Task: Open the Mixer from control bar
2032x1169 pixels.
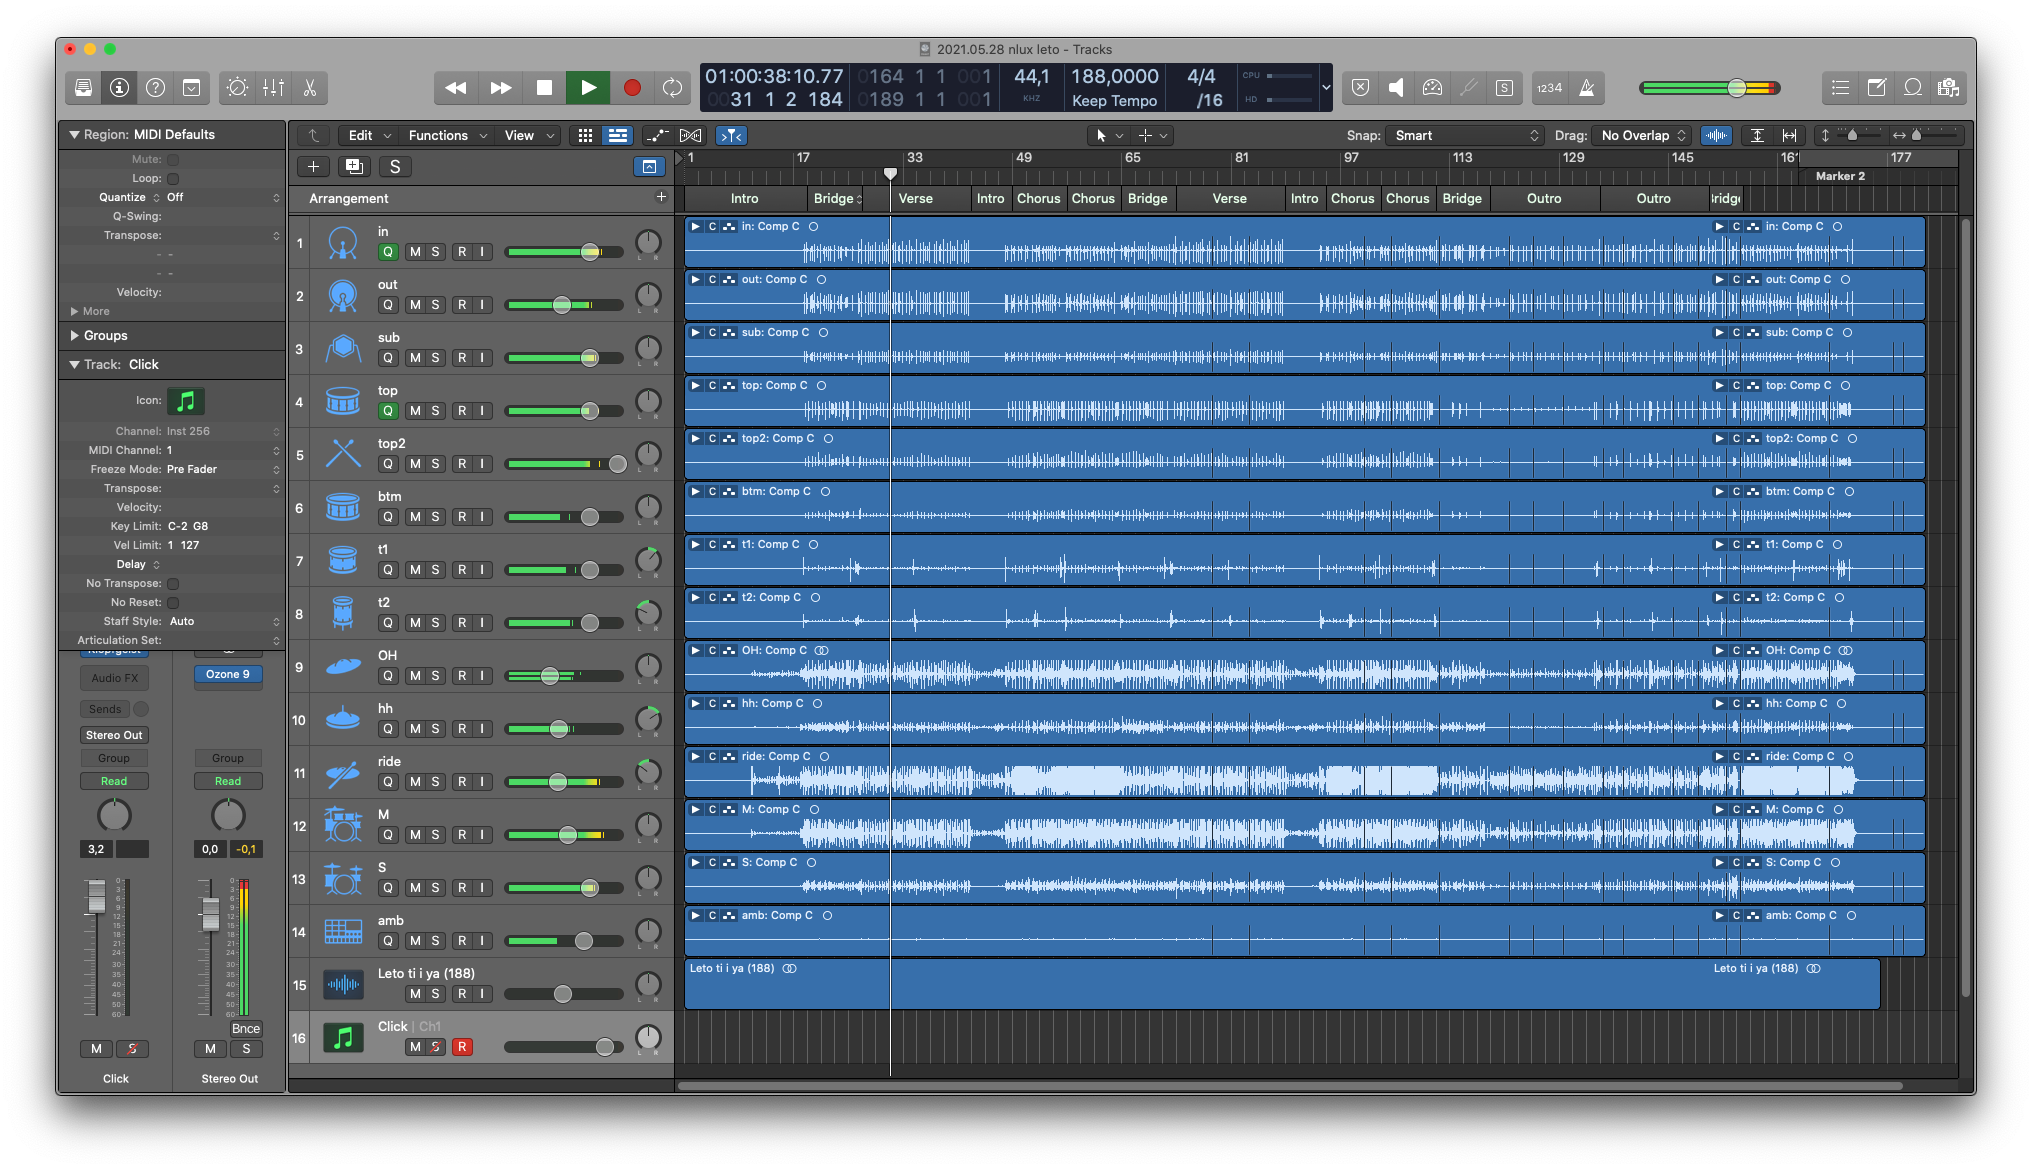Action: pos(273,88)
